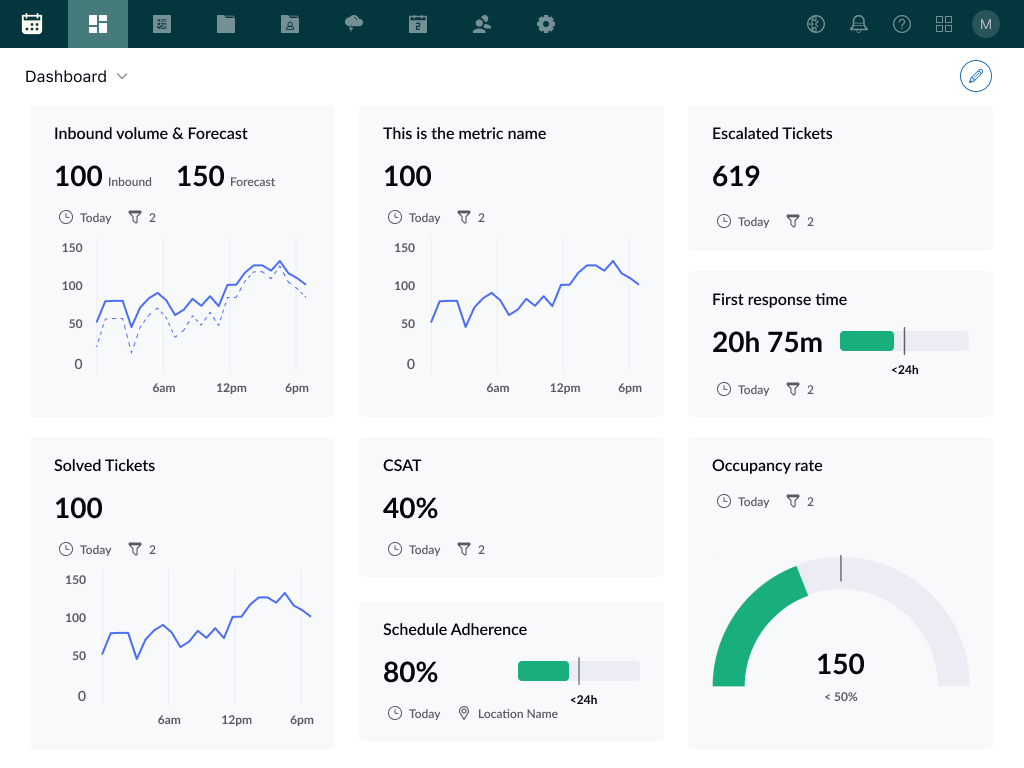Click the globe icon in top bar
Viewport: 1024px width, 768px height.
click(816, 24)
